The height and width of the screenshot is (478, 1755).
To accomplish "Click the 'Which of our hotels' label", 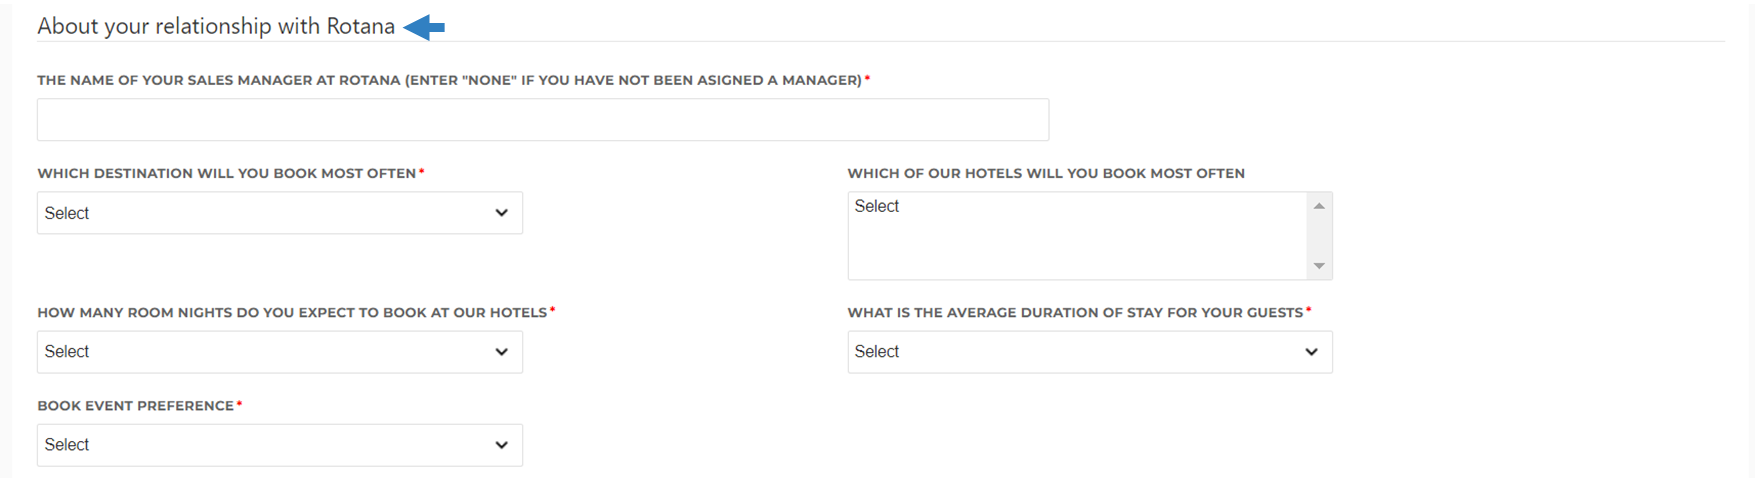I will click(1046, 173).
